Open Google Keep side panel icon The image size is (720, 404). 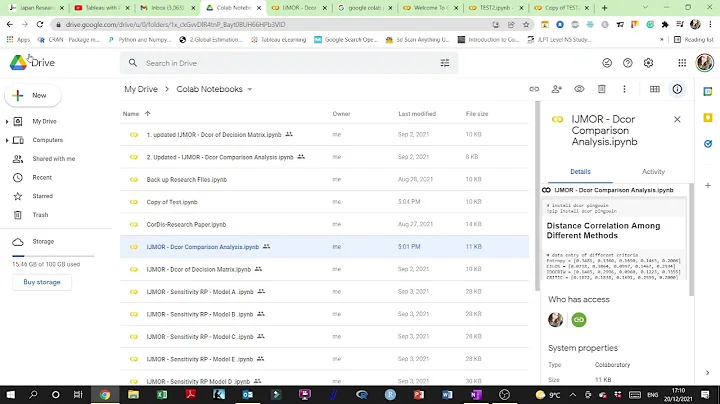coord(708,118)
